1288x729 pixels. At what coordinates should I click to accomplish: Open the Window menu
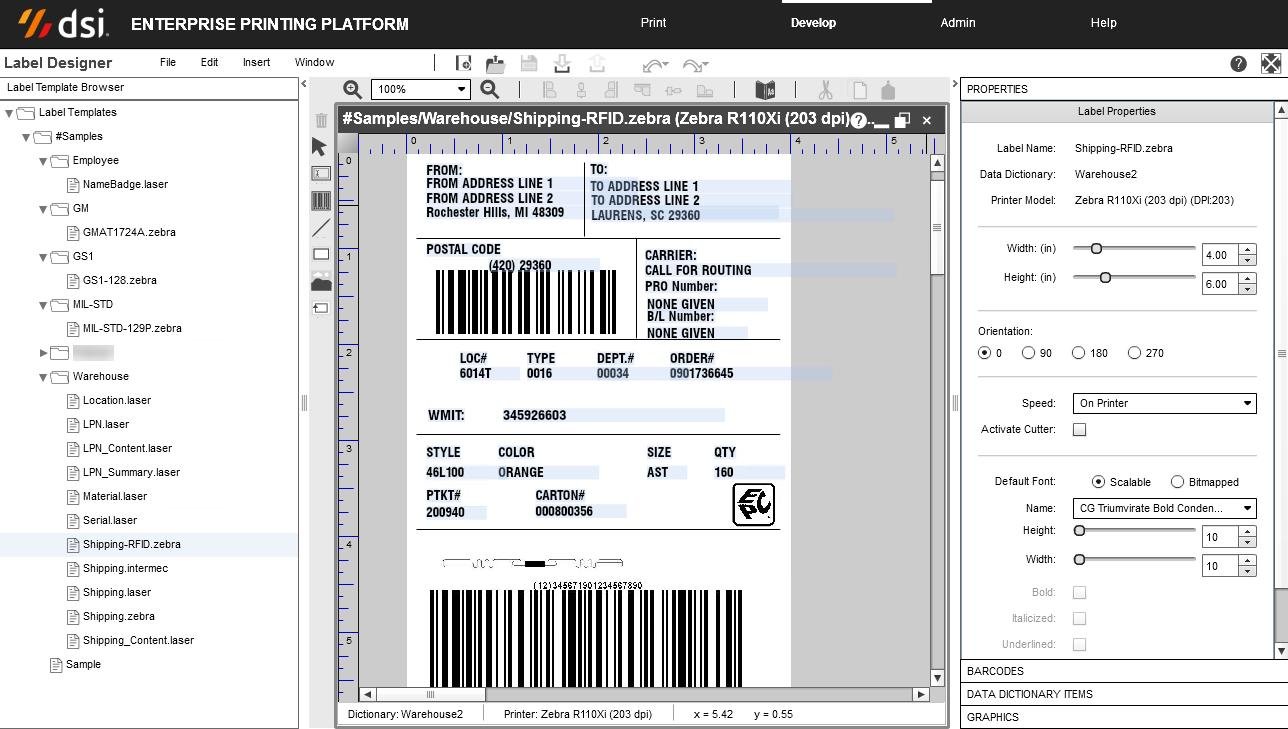[314, 62]
